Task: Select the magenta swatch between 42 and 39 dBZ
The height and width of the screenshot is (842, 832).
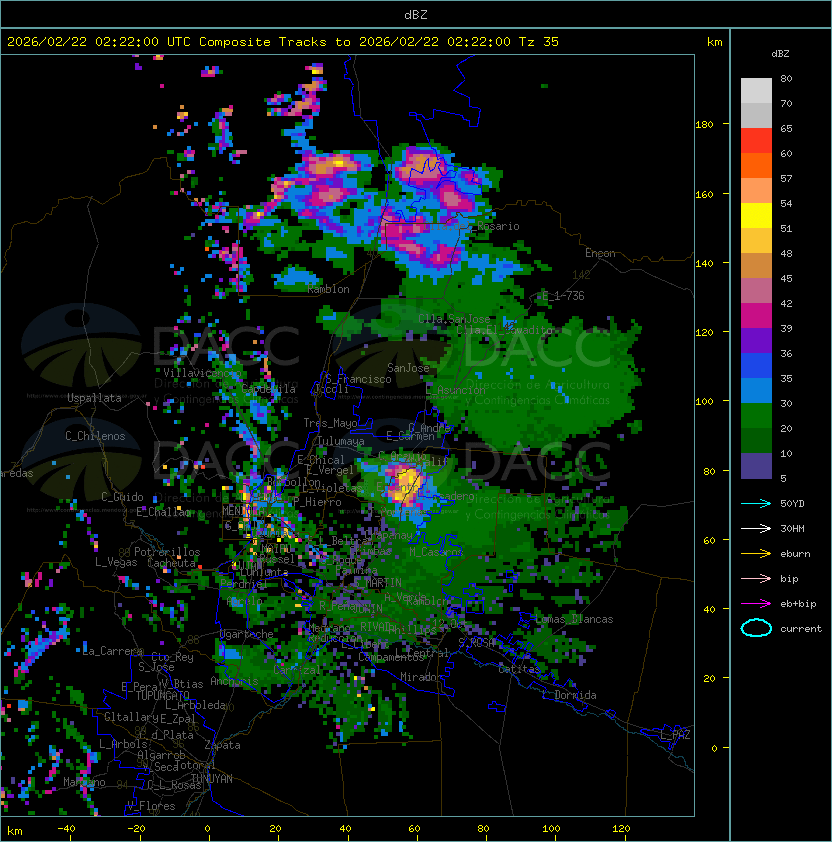Action: 756,316
